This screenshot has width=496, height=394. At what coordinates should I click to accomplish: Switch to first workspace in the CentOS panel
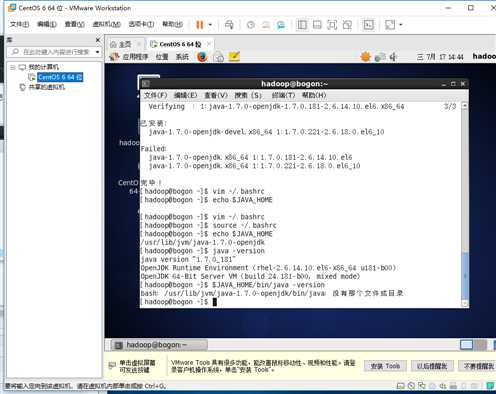[x=466, y=345]
